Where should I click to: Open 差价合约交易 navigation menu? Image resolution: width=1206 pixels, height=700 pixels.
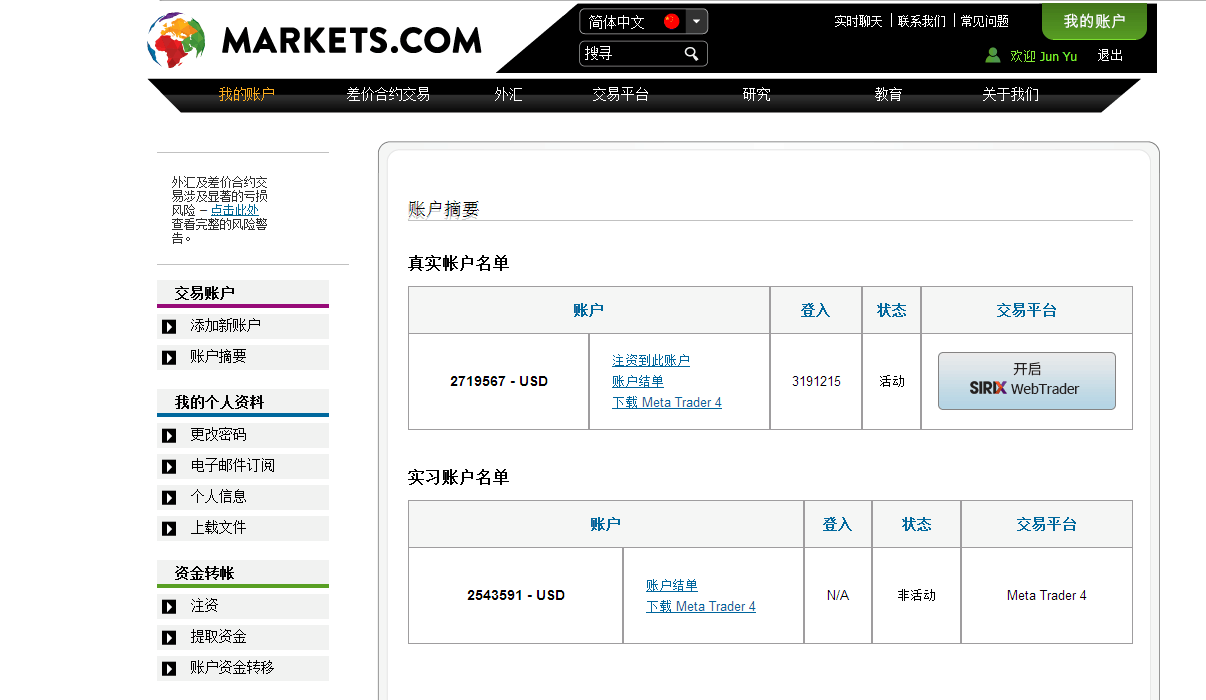pos(388,95)
